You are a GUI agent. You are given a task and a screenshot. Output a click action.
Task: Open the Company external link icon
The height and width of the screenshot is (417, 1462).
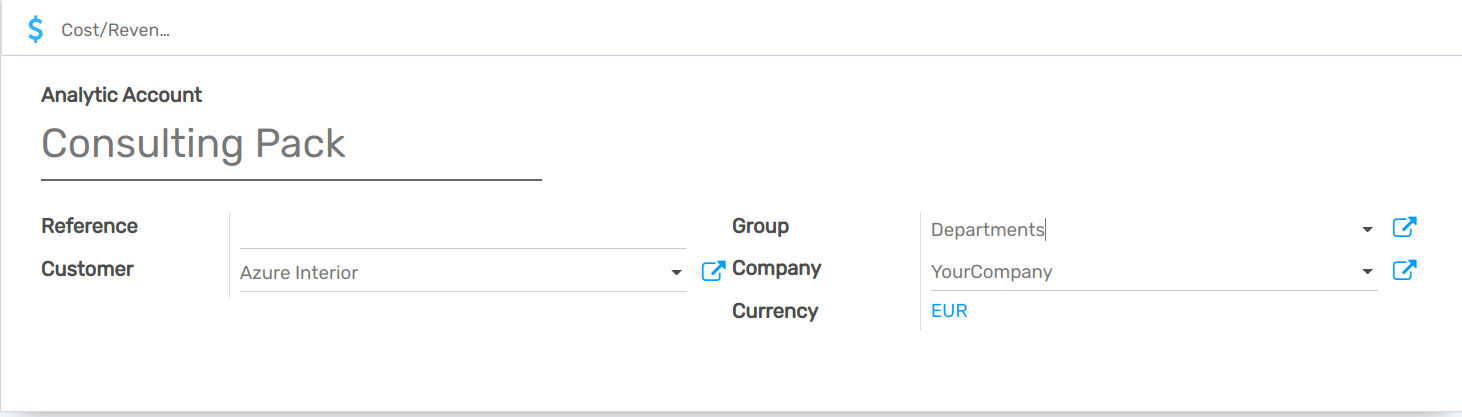pyautogui.click(x=1404, y=270)
